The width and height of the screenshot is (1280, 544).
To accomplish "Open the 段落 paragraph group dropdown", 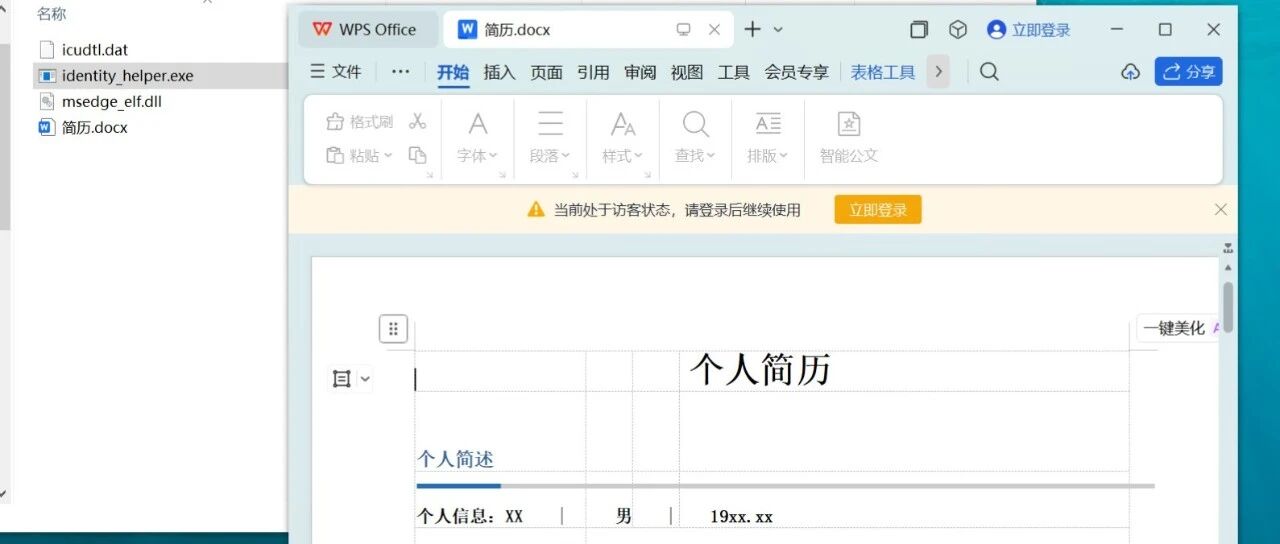I will pos(550,156).
